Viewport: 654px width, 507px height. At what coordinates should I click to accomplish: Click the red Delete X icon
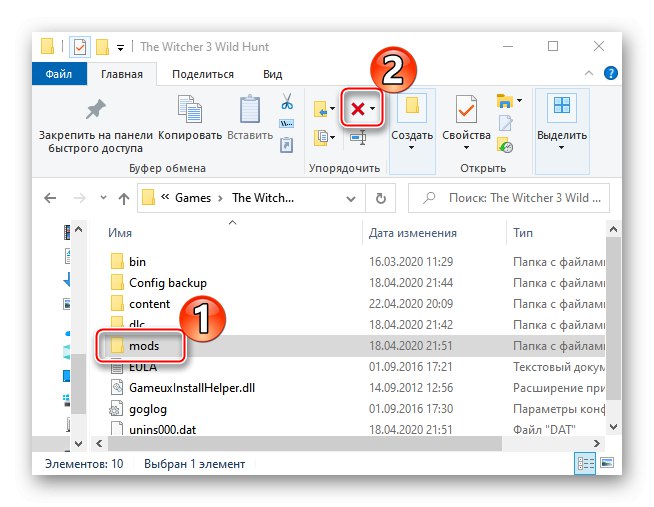(x=358, y=109)
